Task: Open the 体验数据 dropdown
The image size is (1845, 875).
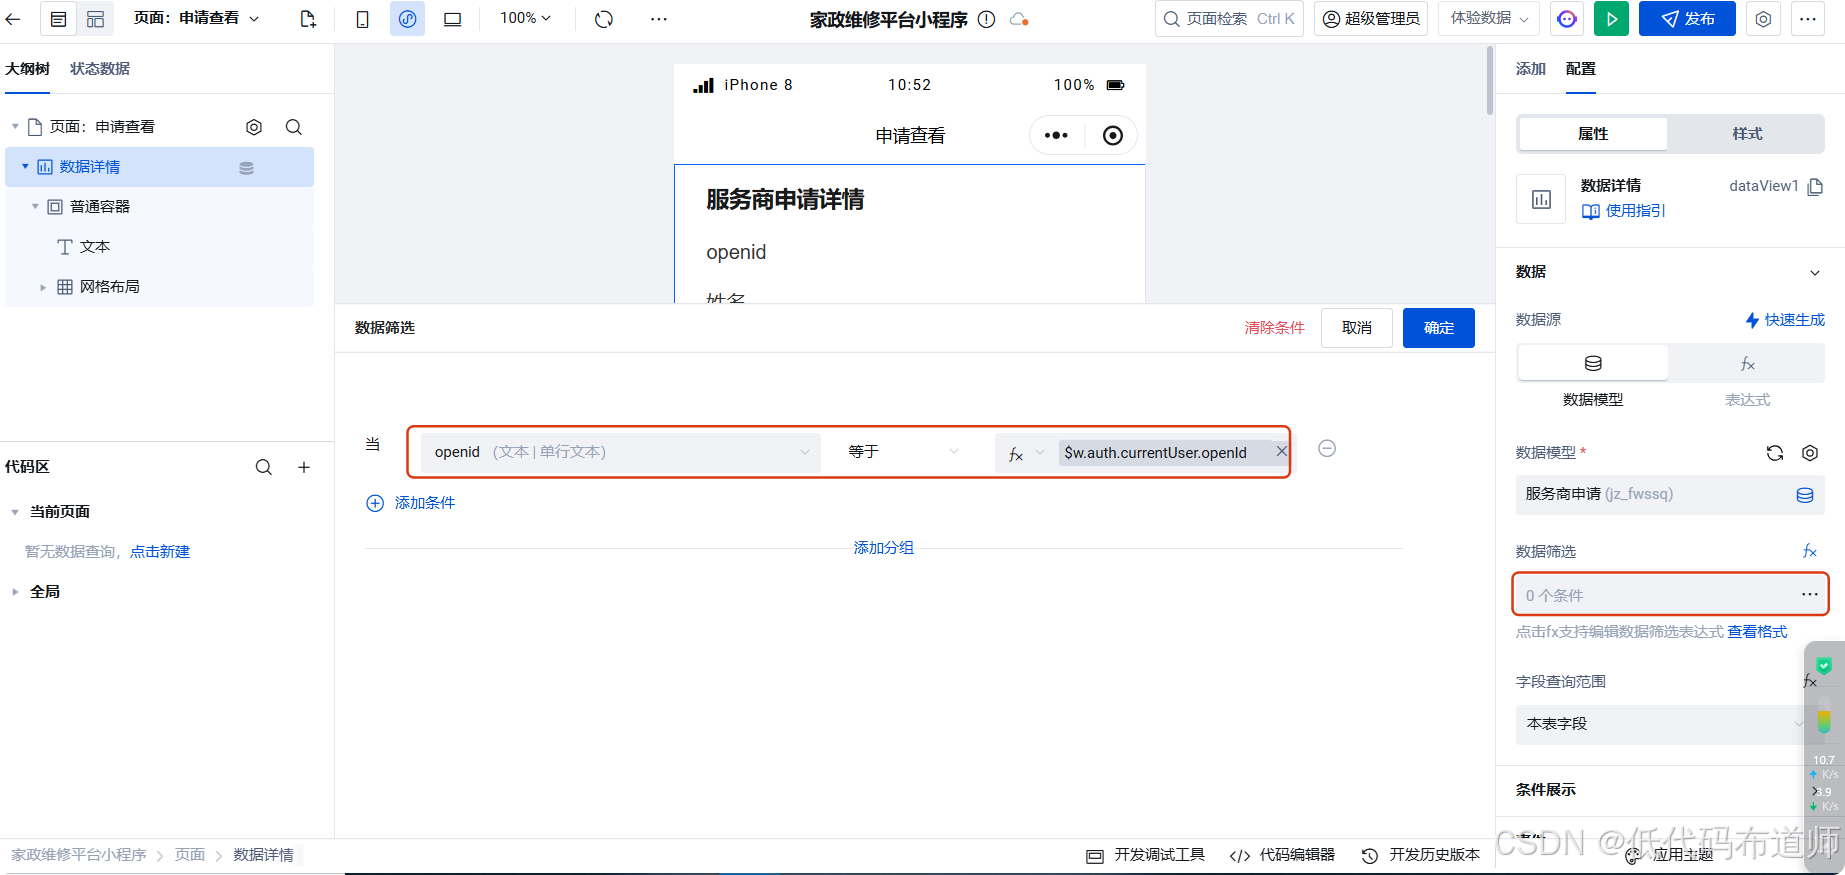Action: (1489, 18)
